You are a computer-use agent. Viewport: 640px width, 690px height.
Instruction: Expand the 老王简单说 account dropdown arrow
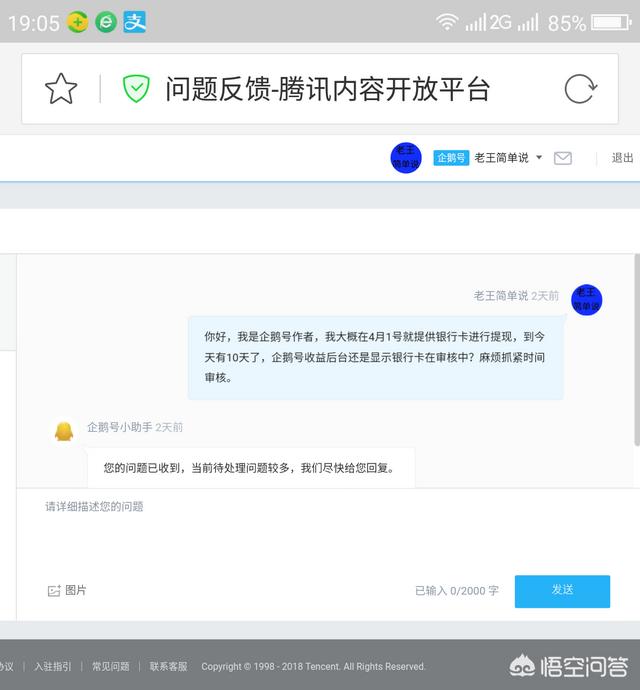(x=539, y=158)
